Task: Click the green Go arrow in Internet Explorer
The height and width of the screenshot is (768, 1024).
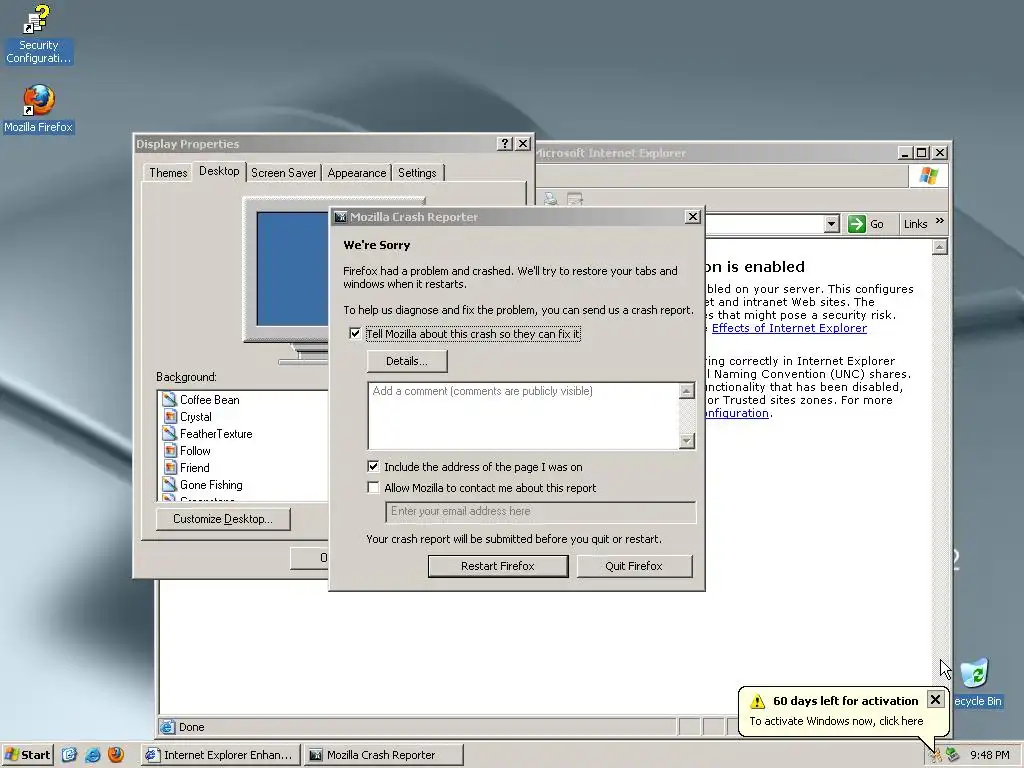Action: [x=856, y=224]
